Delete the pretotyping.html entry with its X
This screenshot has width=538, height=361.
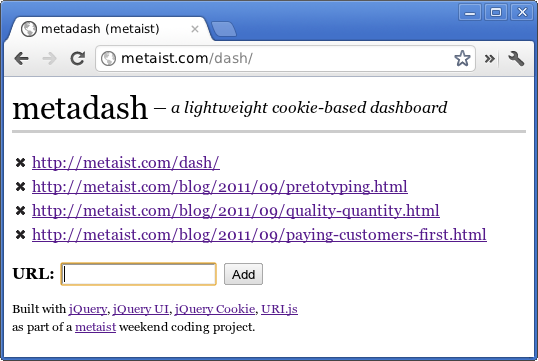(x=21, y=187)
